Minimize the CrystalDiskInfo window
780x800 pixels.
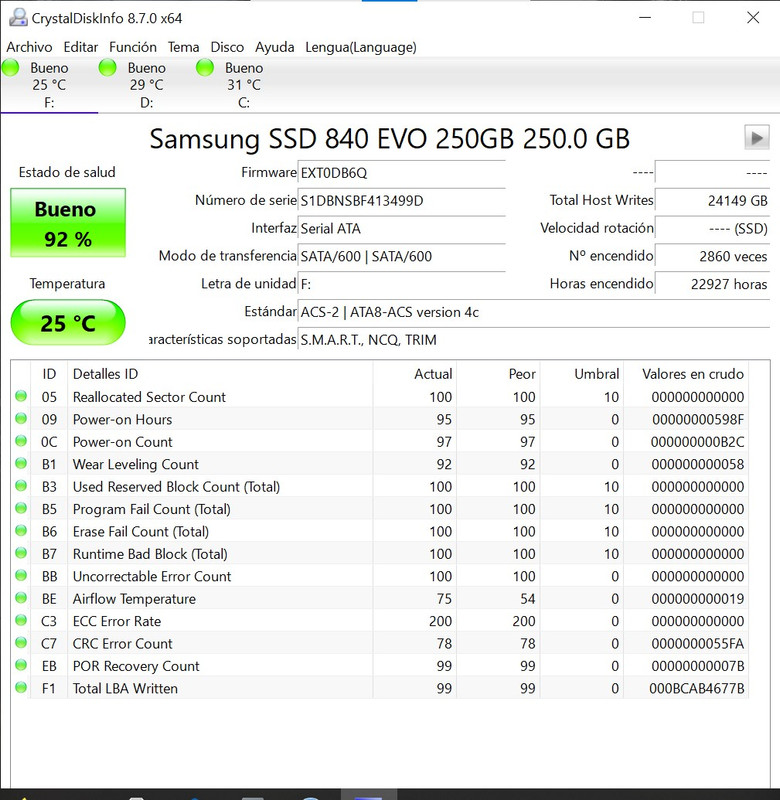[x=645, y=18]
